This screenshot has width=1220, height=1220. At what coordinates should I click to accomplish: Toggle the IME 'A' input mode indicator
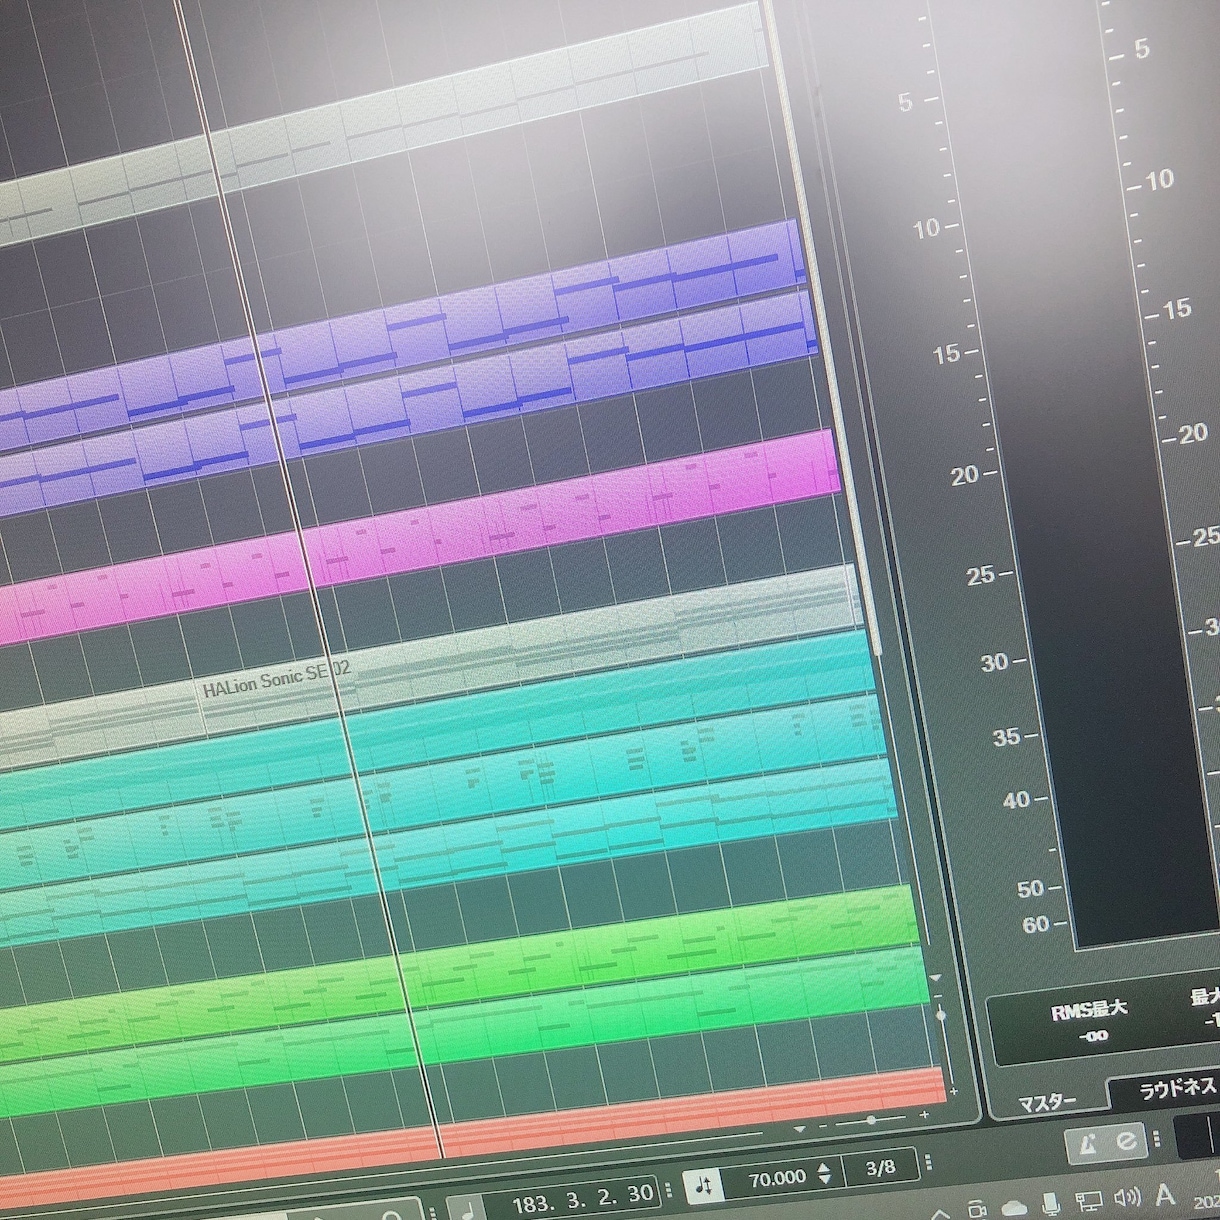pyautogui.click(x=1165, y=1193)
